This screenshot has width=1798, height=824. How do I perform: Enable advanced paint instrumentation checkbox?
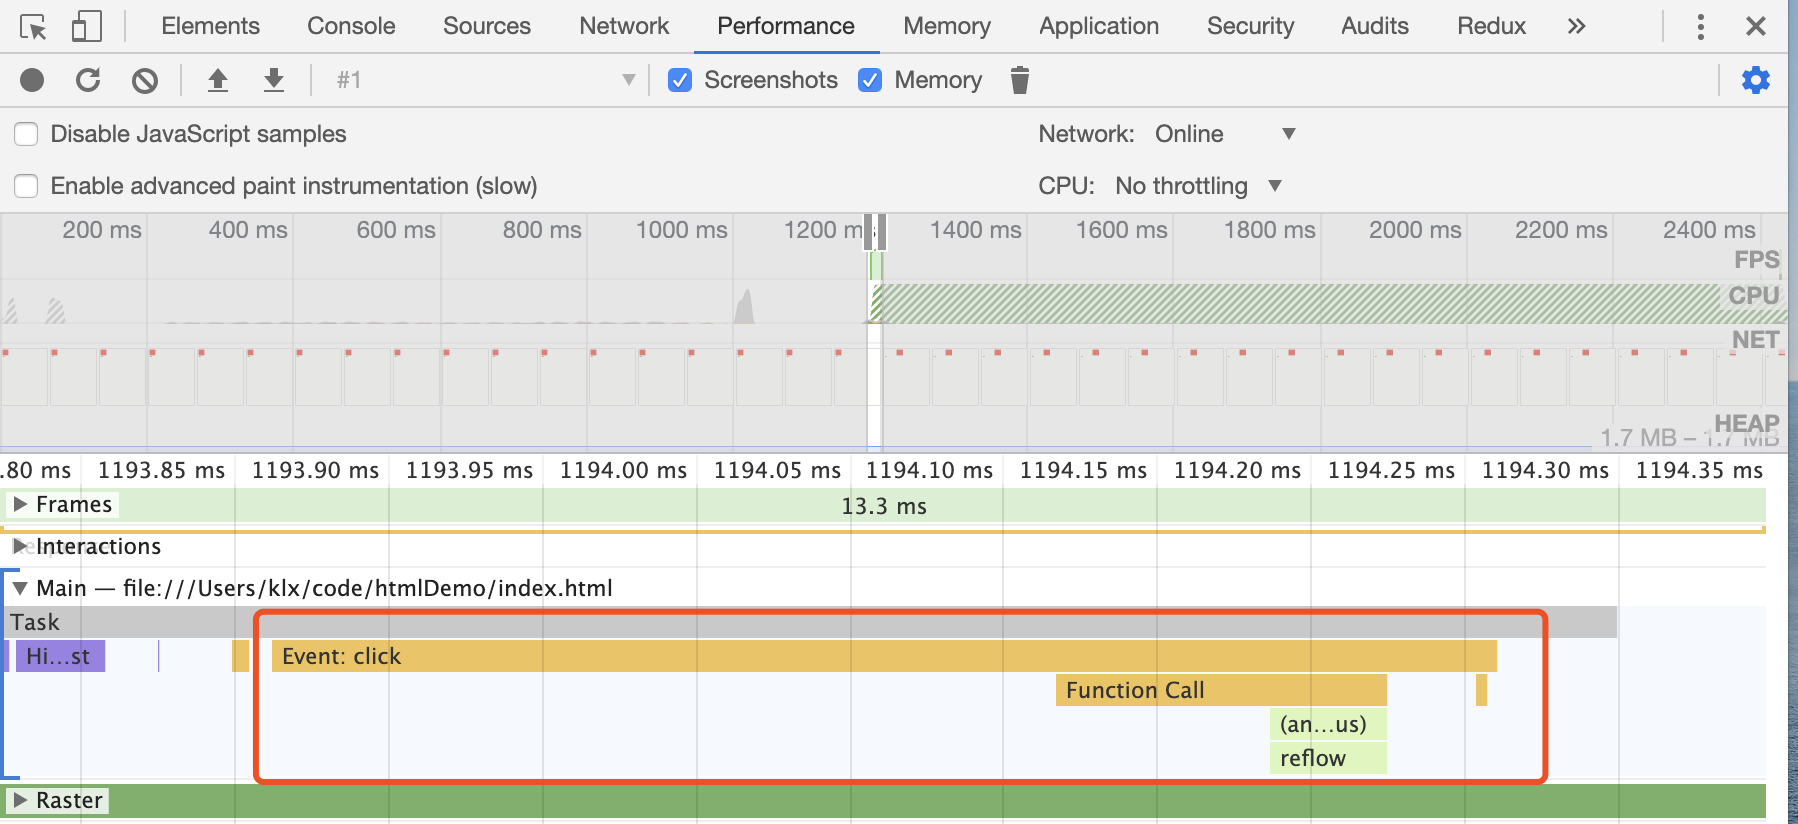coord(27,186)
